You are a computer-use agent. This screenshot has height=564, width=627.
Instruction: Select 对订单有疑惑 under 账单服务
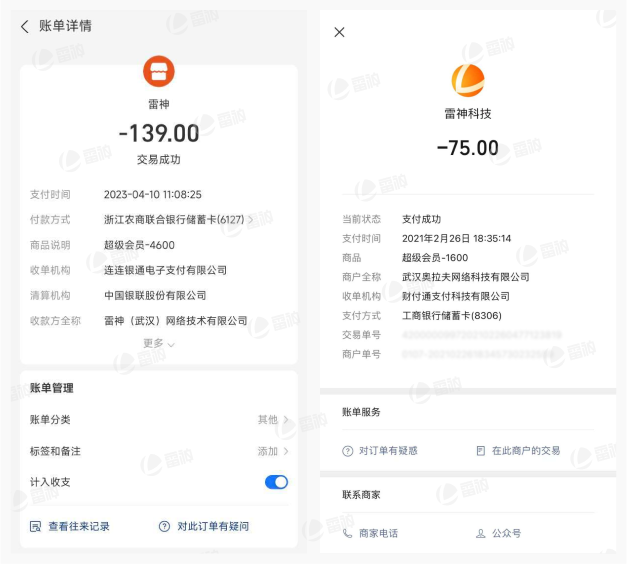(388, 451)
